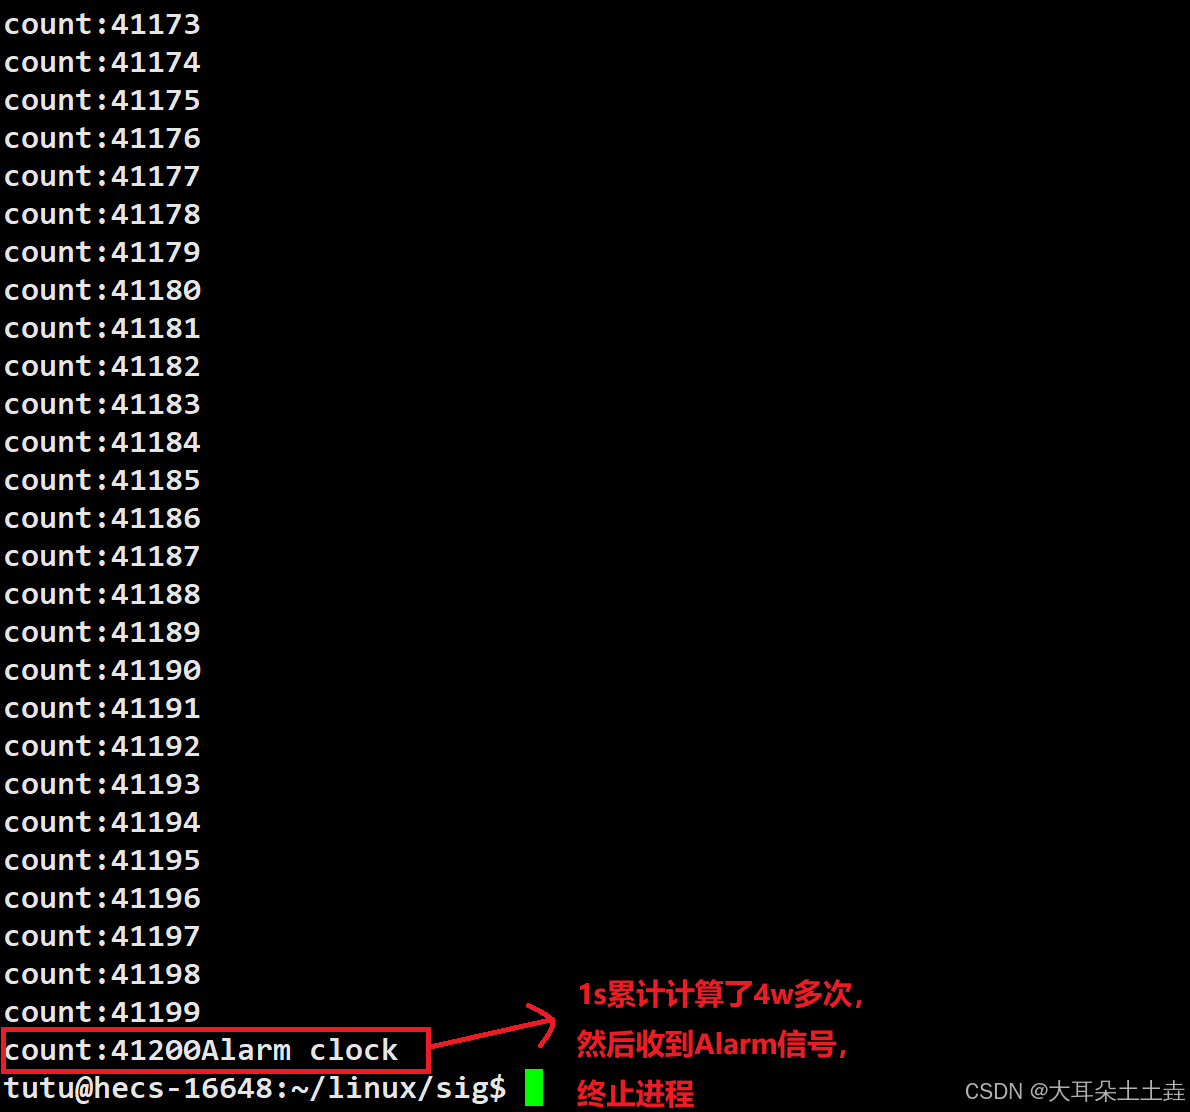Image resolution: width=1190 pixels, height=1112 pixels.
Task: Click the red-boxed count:41200Alarm clock line
Action: coord(216,1051)
